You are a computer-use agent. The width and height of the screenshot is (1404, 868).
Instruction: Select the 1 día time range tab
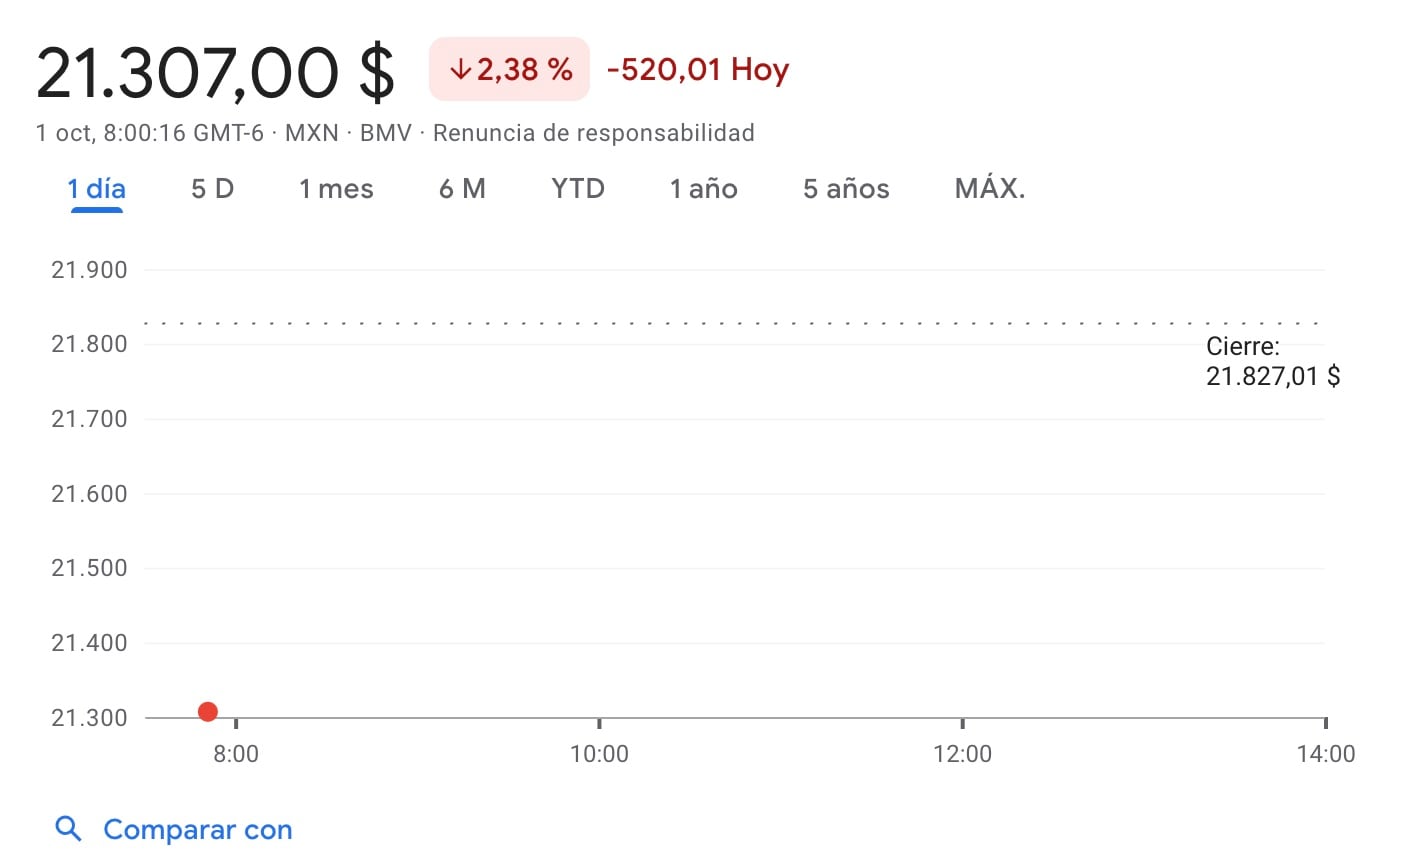pos(96,189)
